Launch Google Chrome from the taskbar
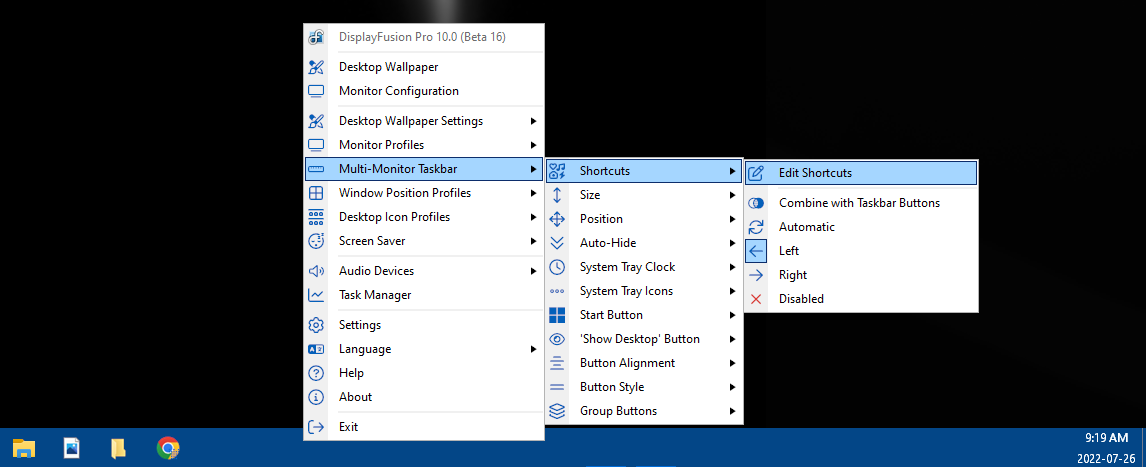The image size is (1146, 467). click(168, 447)
